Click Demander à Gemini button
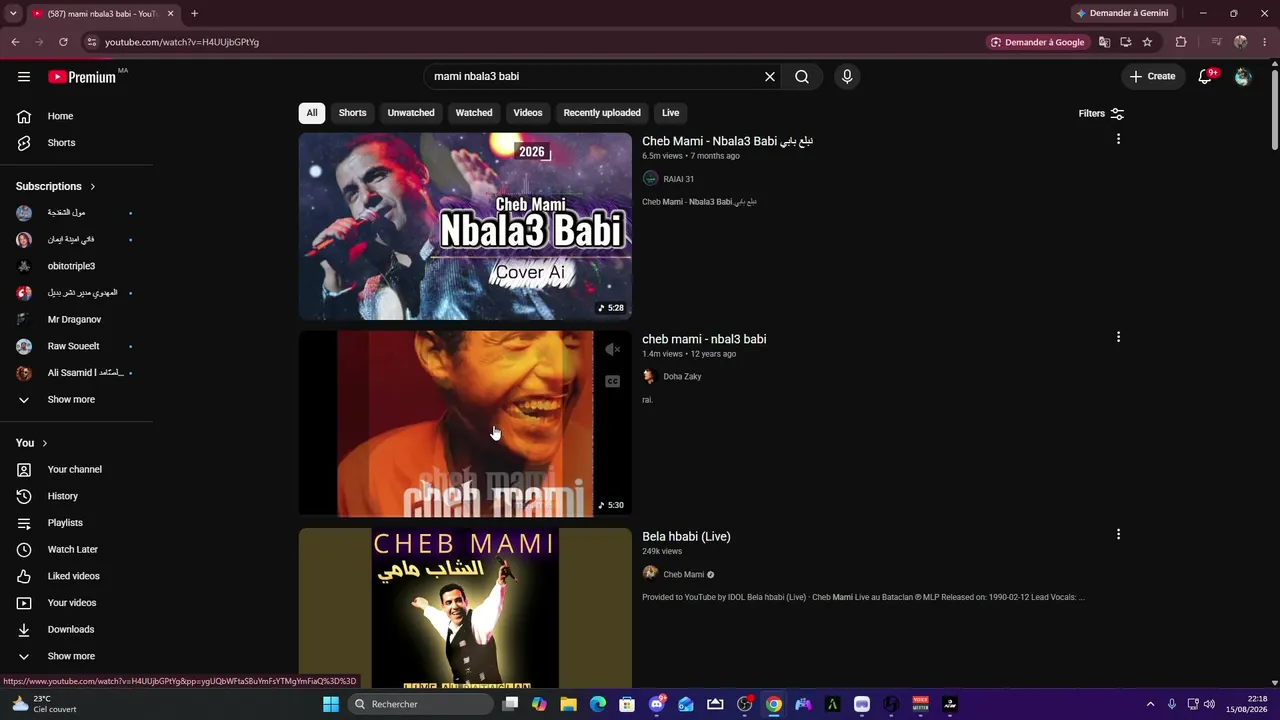This screenshot has width=1280, height=720. click(1122, 13)
